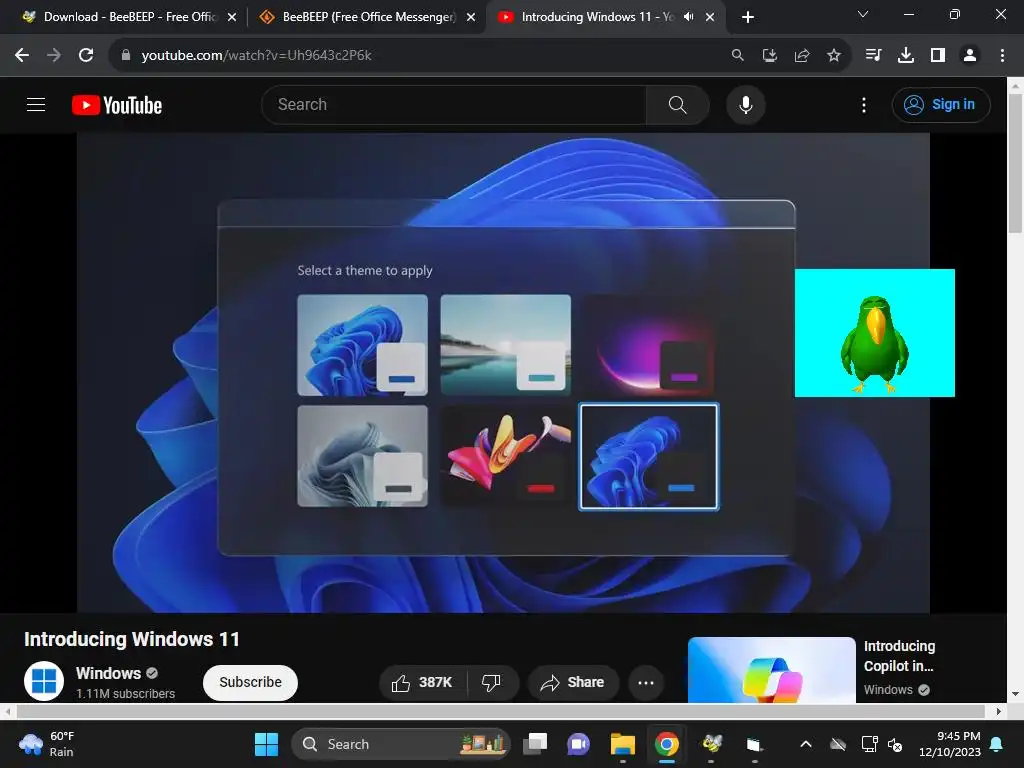Click the address bar URL
The height and width of the screenshot is (768, 1024).
click(x=256, y=56)
